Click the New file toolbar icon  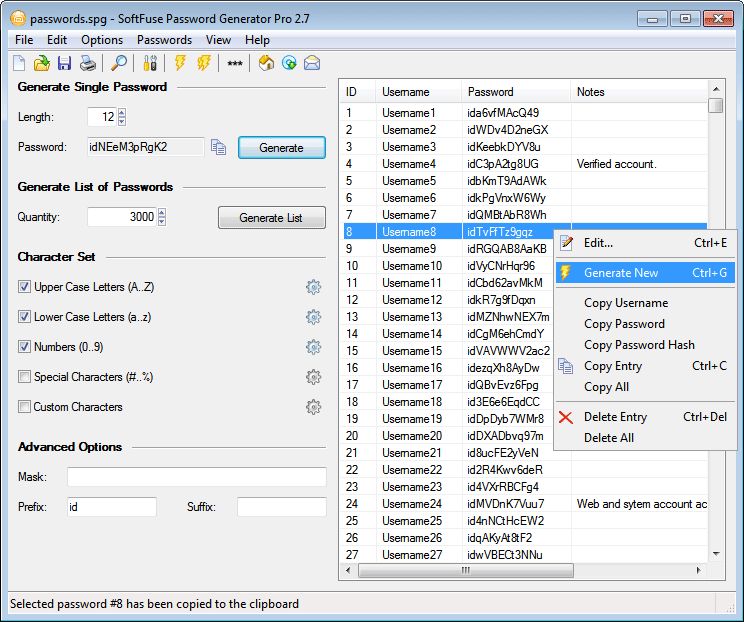19,63
